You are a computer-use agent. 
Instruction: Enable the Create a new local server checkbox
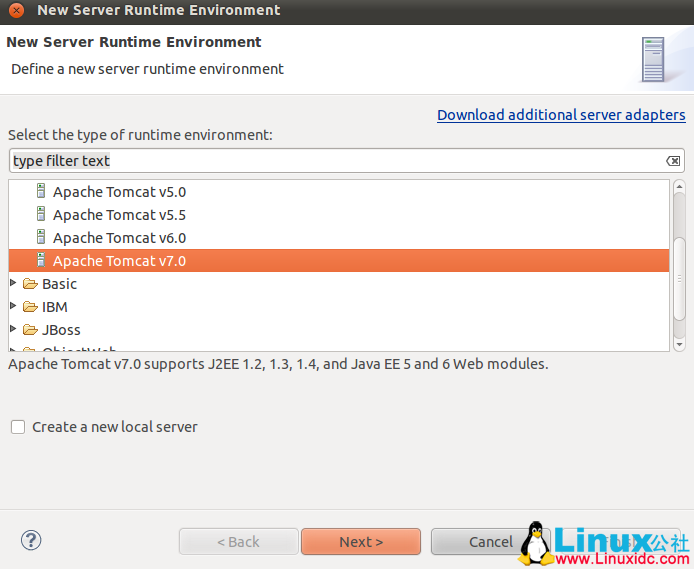18,427
